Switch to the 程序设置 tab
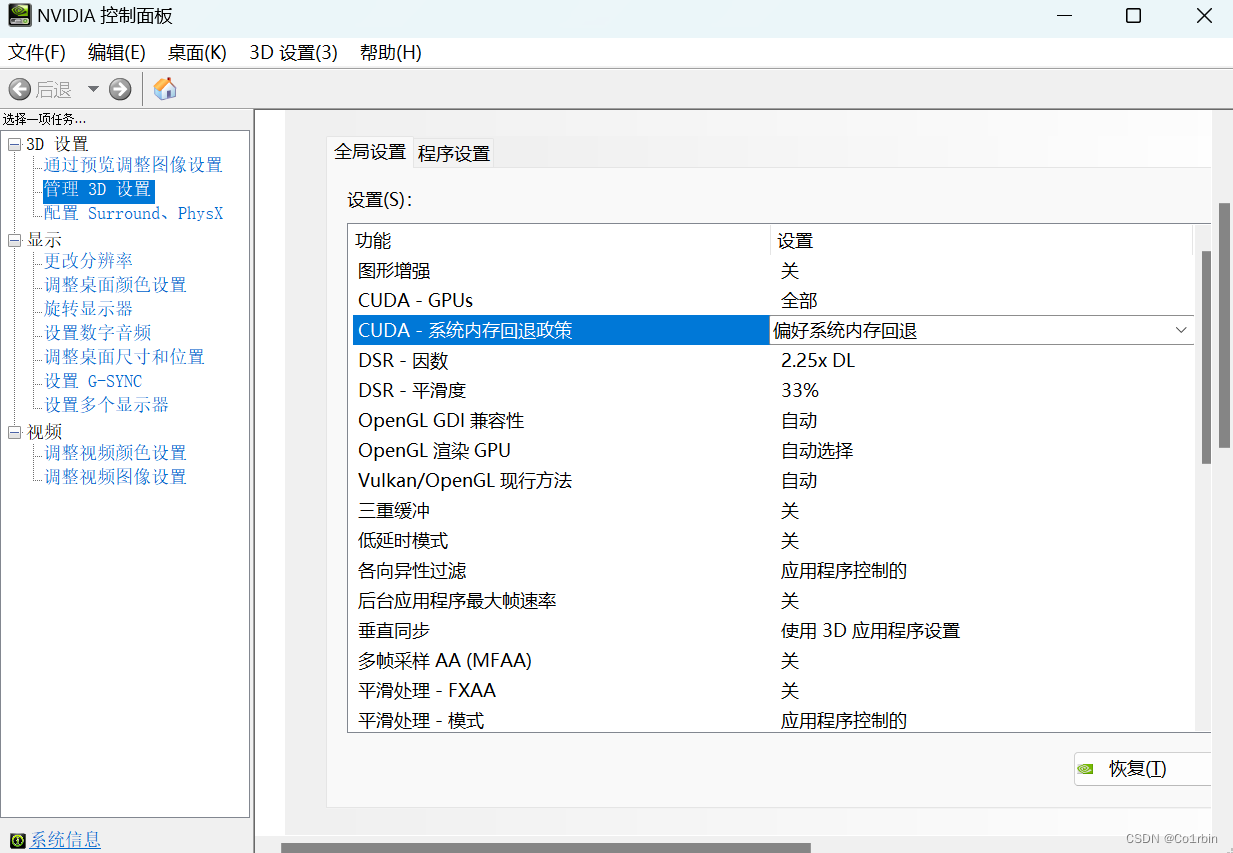Screen dimensions: 1233x853 click(x=454, y=154)
